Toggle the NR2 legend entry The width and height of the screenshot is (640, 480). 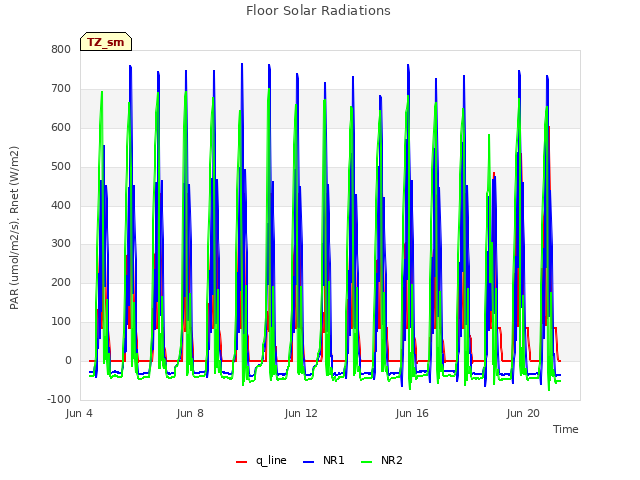(x=382, y=461)
